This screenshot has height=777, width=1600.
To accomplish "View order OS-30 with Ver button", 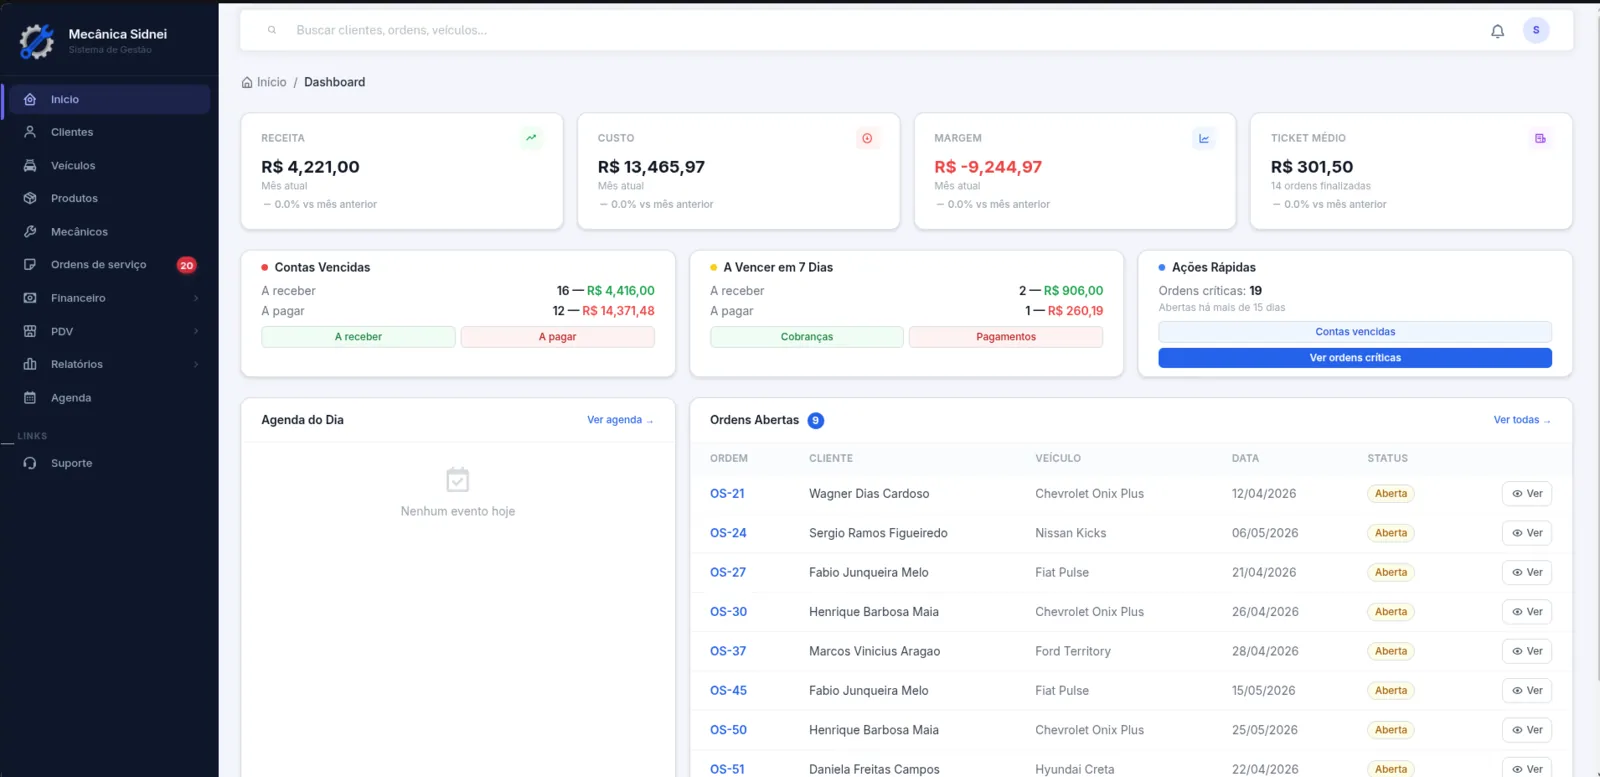I will pos(1527,612).
